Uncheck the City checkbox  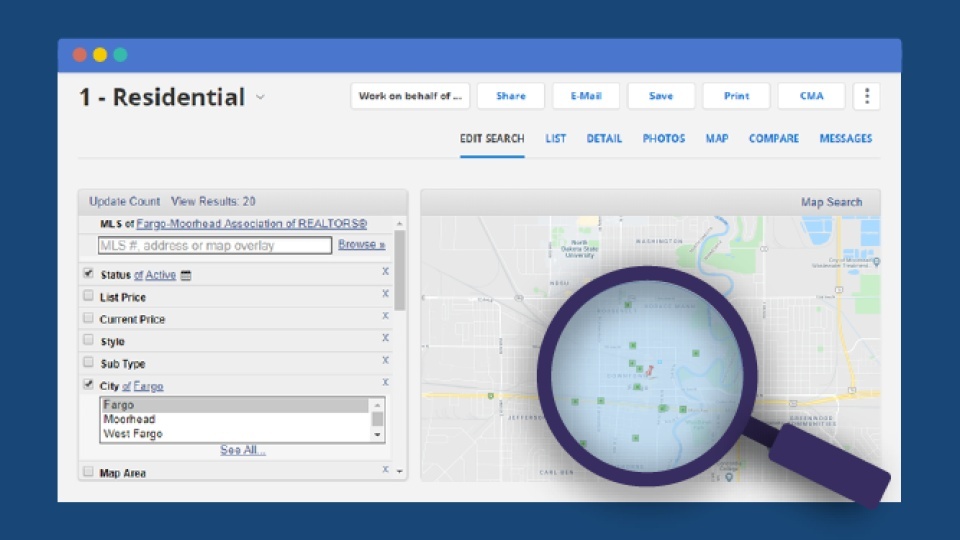(x=88, y=384)
